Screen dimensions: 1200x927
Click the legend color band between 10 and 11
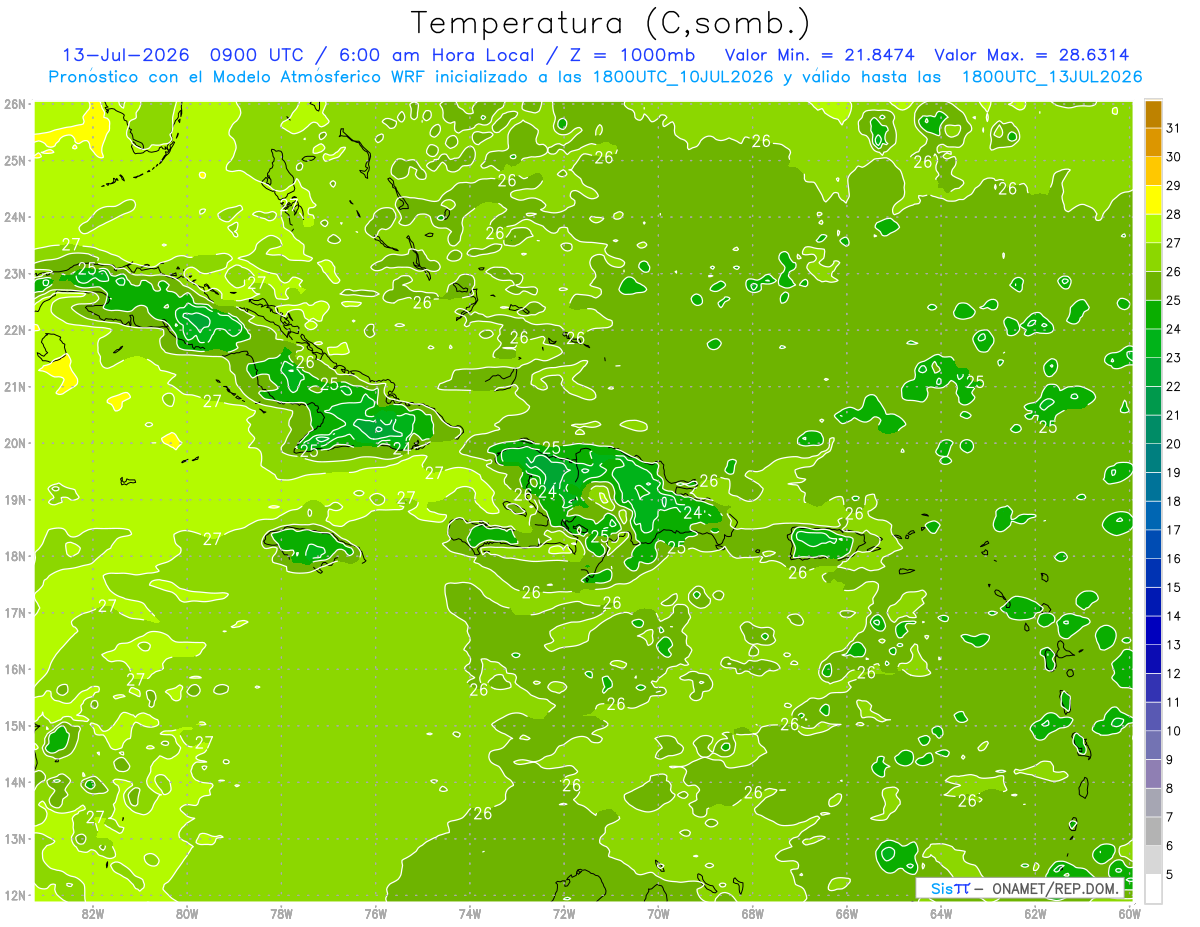[1153, 716]
